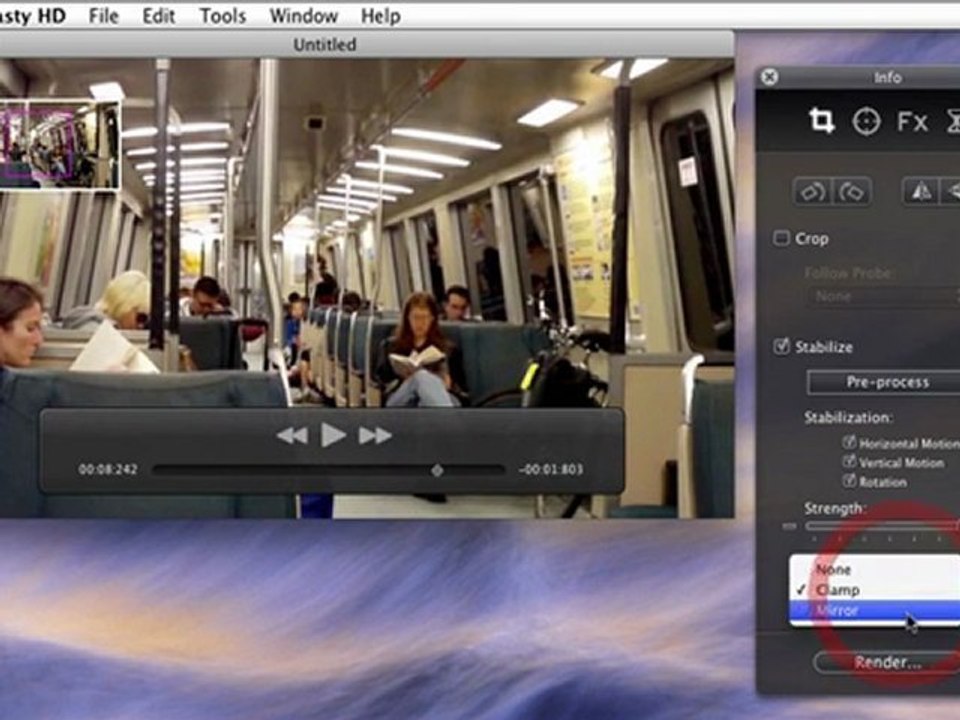Open the Help menu

pyautogui.click(x=380, y=16)
